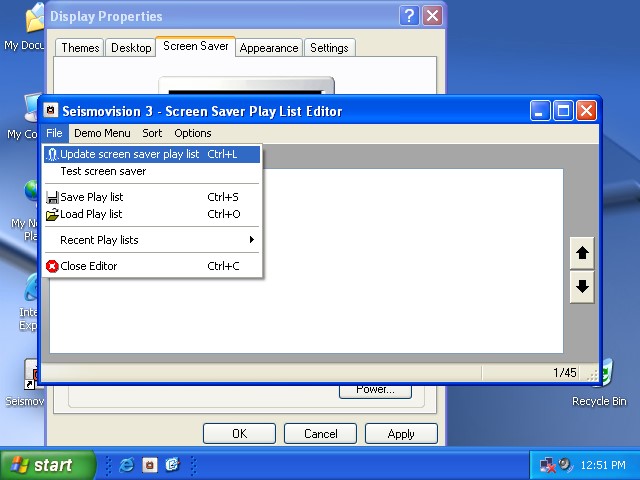Open the Options menu

(x=193, y=133)
